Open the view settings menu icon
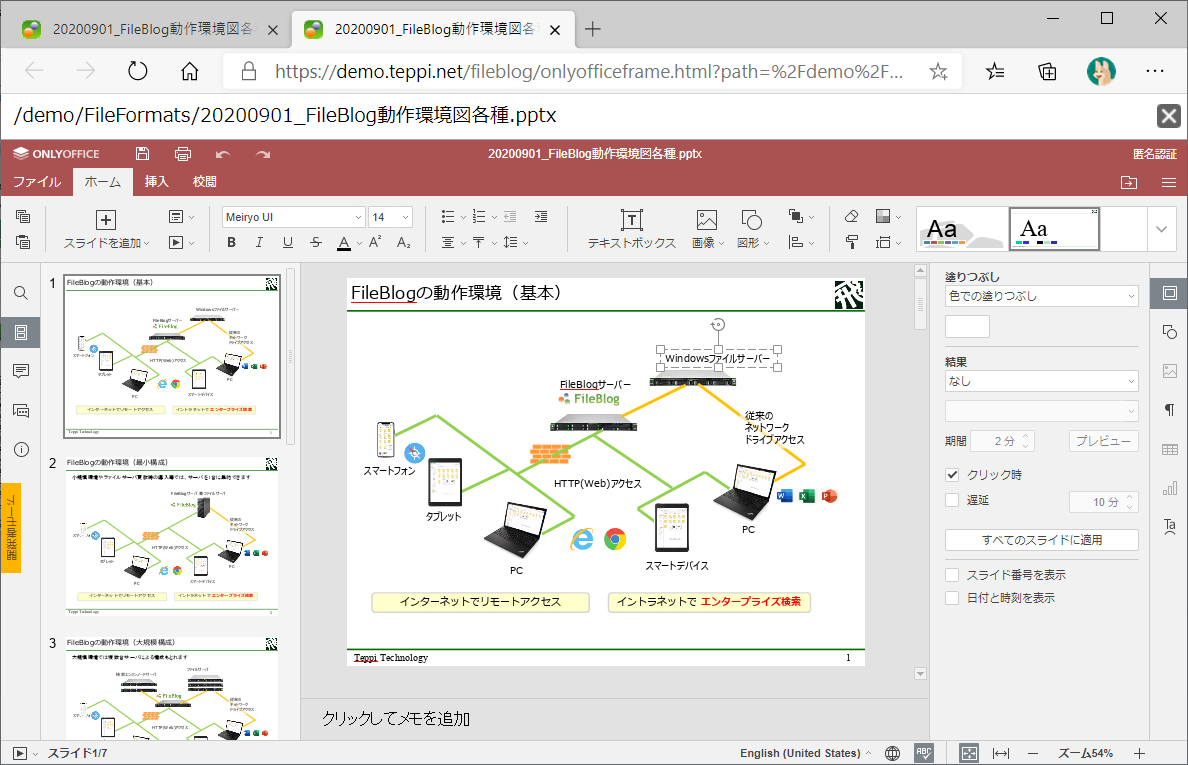1188x765 pixels. [1169, 183]
